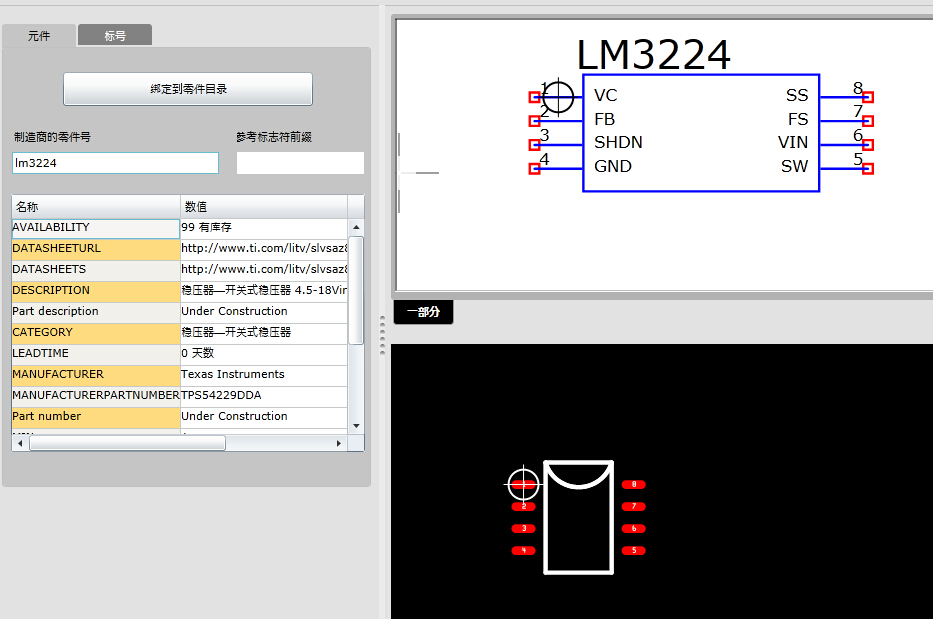
Task: Select the FB pin label
Action: (x=605, y=120)
